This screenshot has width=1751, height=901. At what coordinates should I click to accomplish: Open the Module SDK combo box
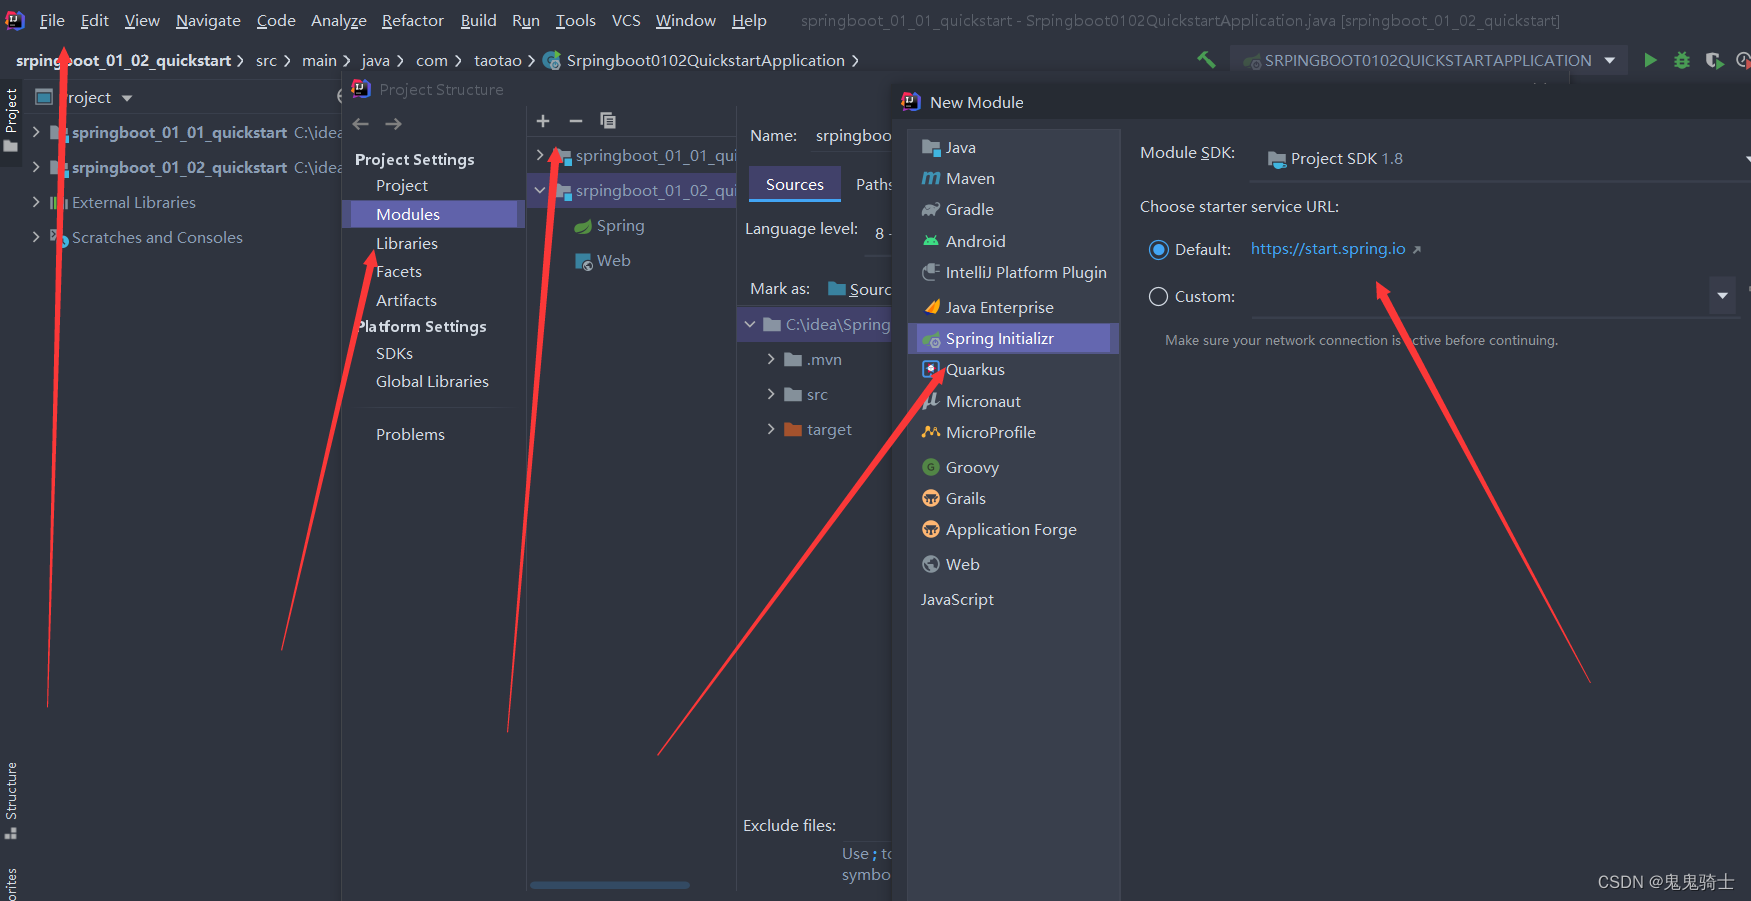point(1500,159)
